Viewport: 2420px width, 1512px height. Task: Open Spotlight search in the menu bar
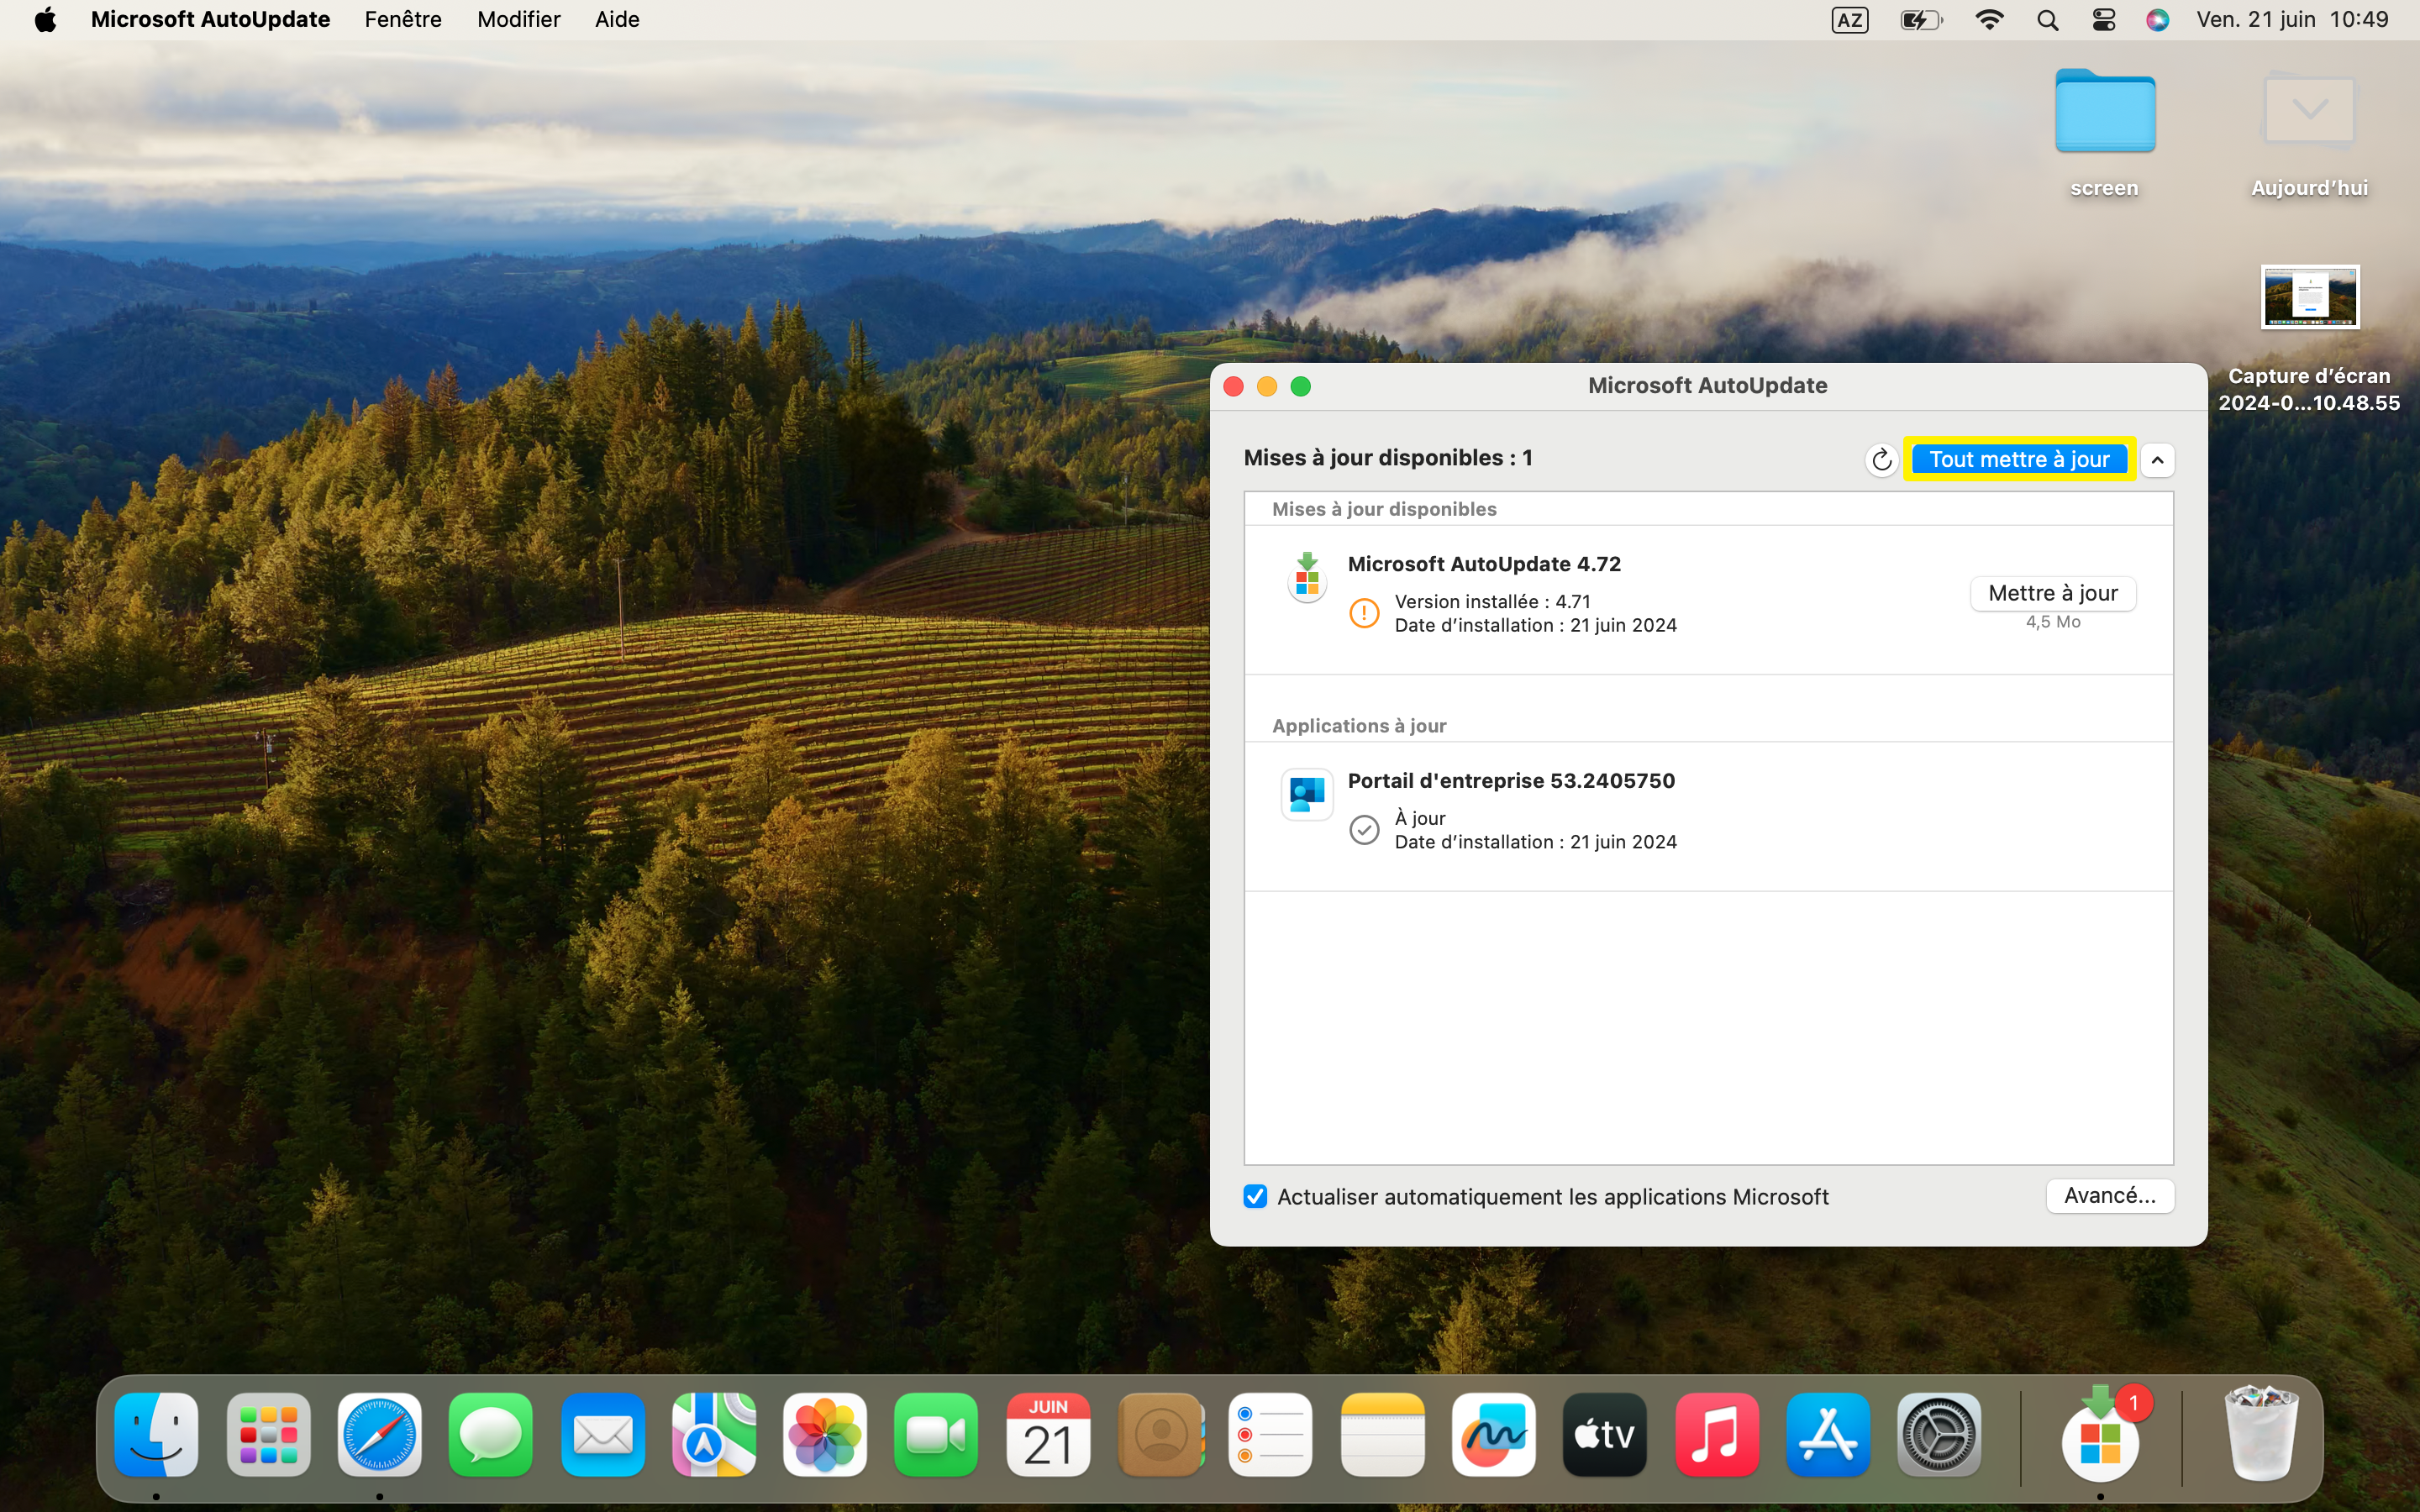tap(2047, 20)
